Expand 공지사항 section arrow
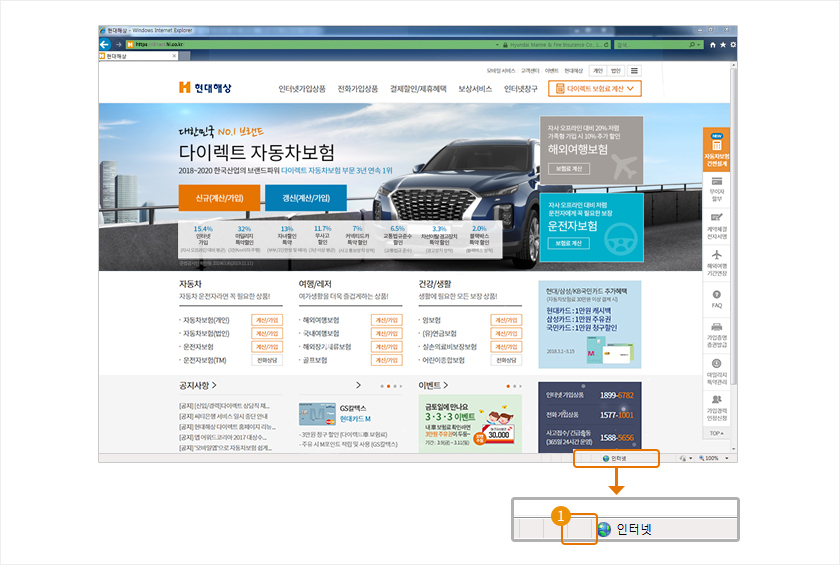Image resolution: width=840 pixels, height=565 pixels. click(214, 385)
